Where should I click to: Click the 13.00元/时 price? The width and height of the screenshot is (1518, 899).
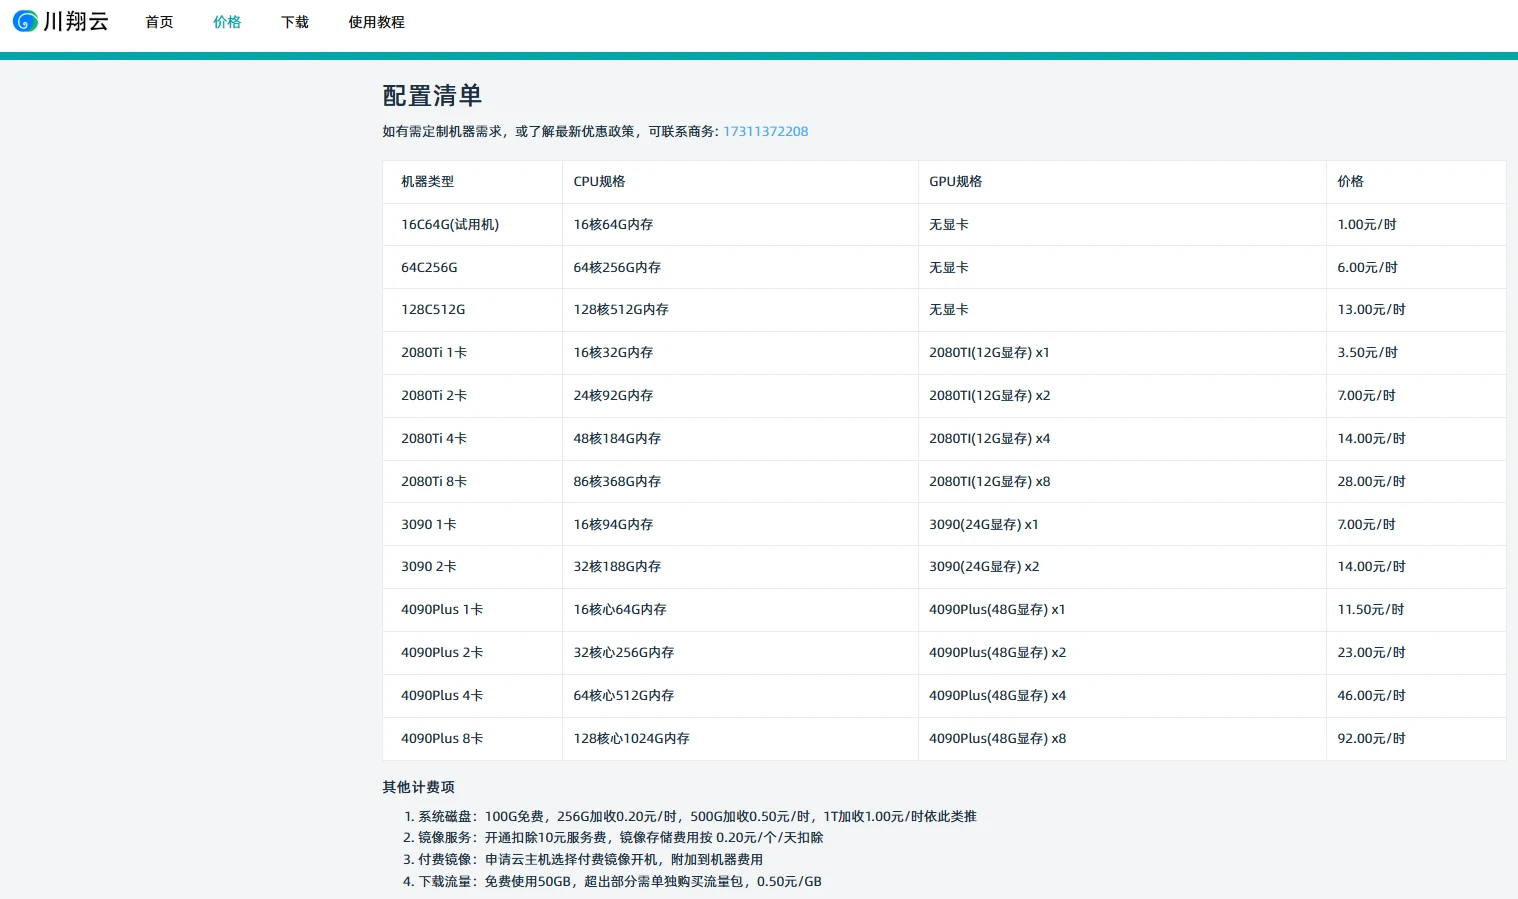[1372, 309]
